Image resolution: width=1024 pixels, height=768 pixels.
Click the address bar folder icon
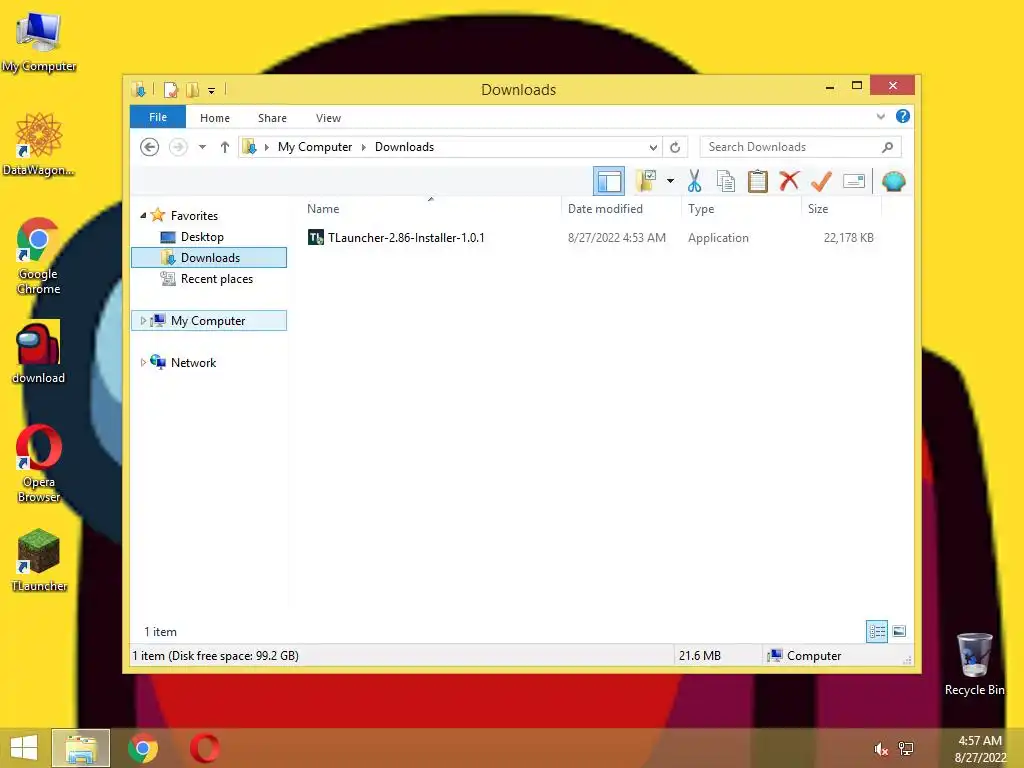click(249, 147)
